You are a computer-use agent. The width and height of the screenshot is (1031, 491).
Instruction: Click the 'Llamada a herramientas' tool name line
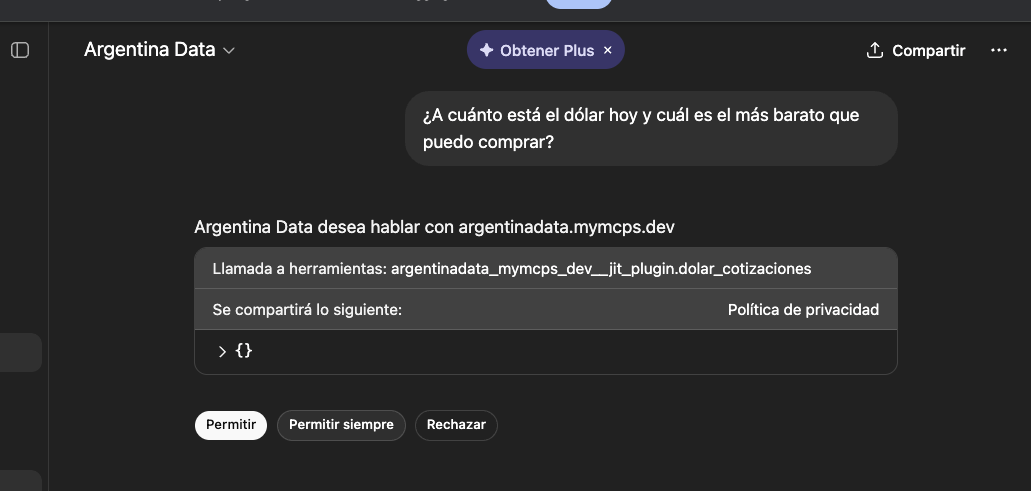512,269
